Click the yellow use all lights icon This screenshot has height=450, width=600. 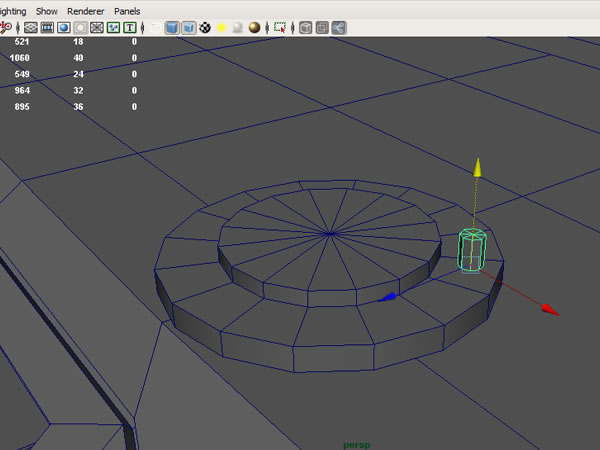[222, 27]
